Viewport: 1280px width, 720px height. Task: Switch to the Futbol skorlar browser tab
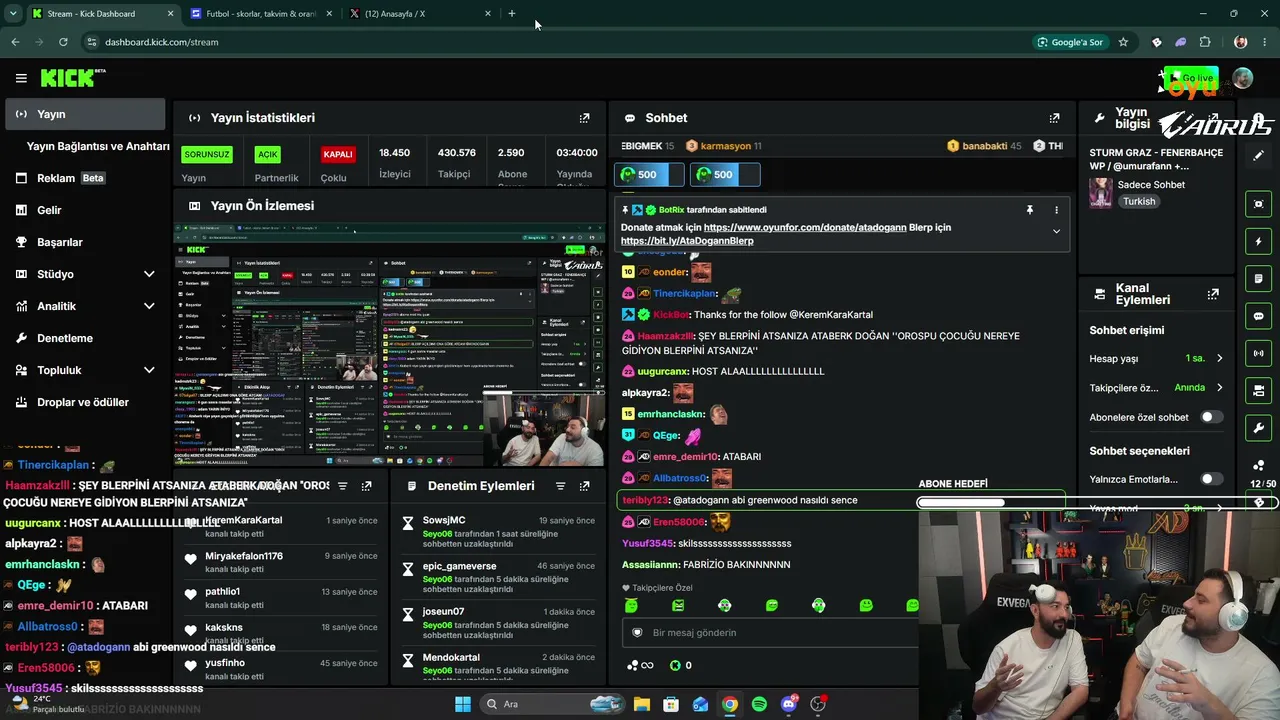(260, 14)
